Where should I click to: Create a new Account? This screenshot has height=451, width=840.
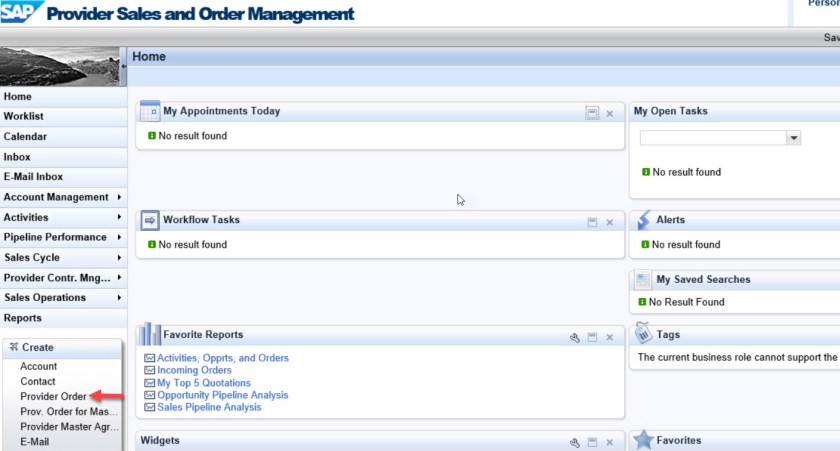(39, 366)
